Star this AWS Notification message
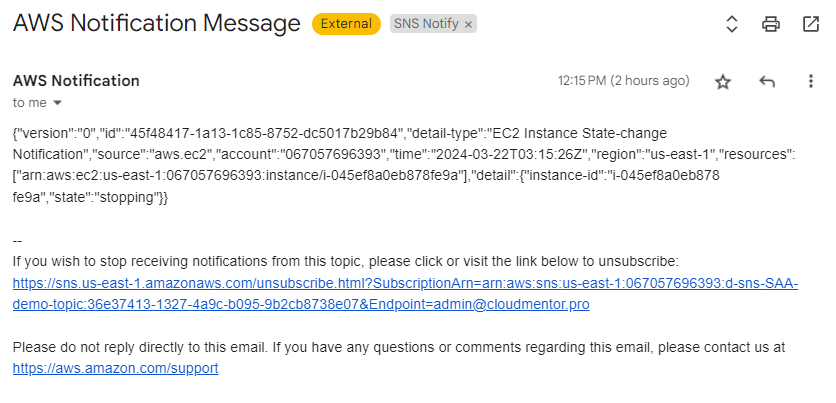 (723, 82)
